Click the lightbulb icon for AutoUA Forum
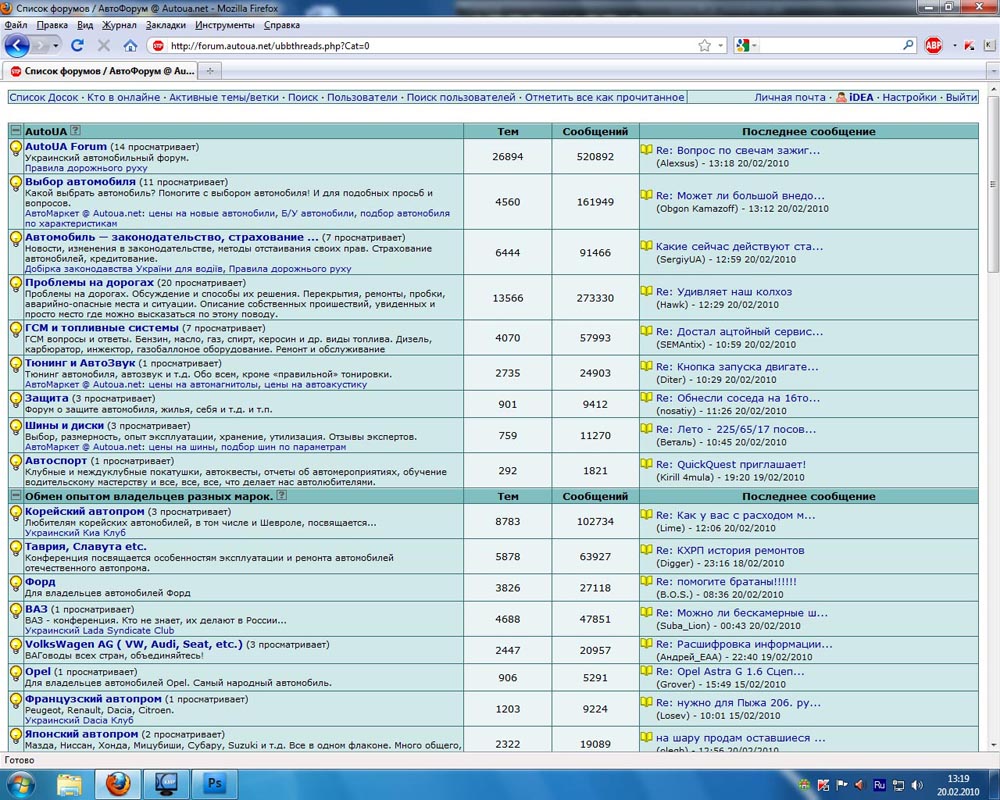This screenshot has width=1000, height=800. click(x=15, y=148)
